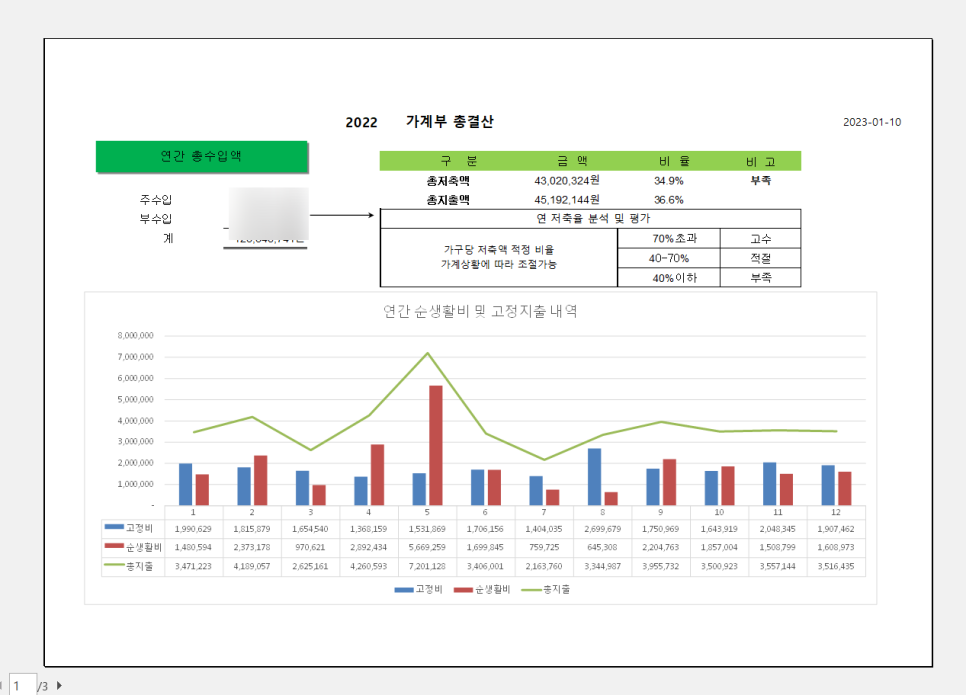This screenshot has height=695, width=966.
Task: Click the green '연간 총수입액' header box
Action: pyautogui.click(x=201, y=156)
